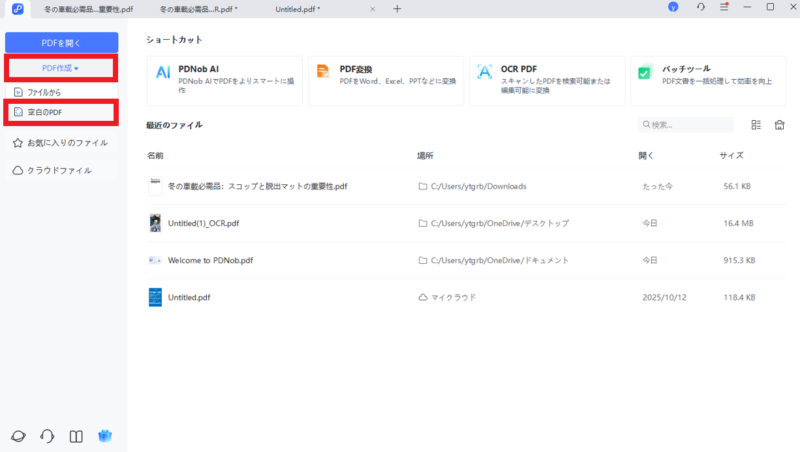
Task: Open お気に入りのファイル in sidebar
Action: coord(61,143)
